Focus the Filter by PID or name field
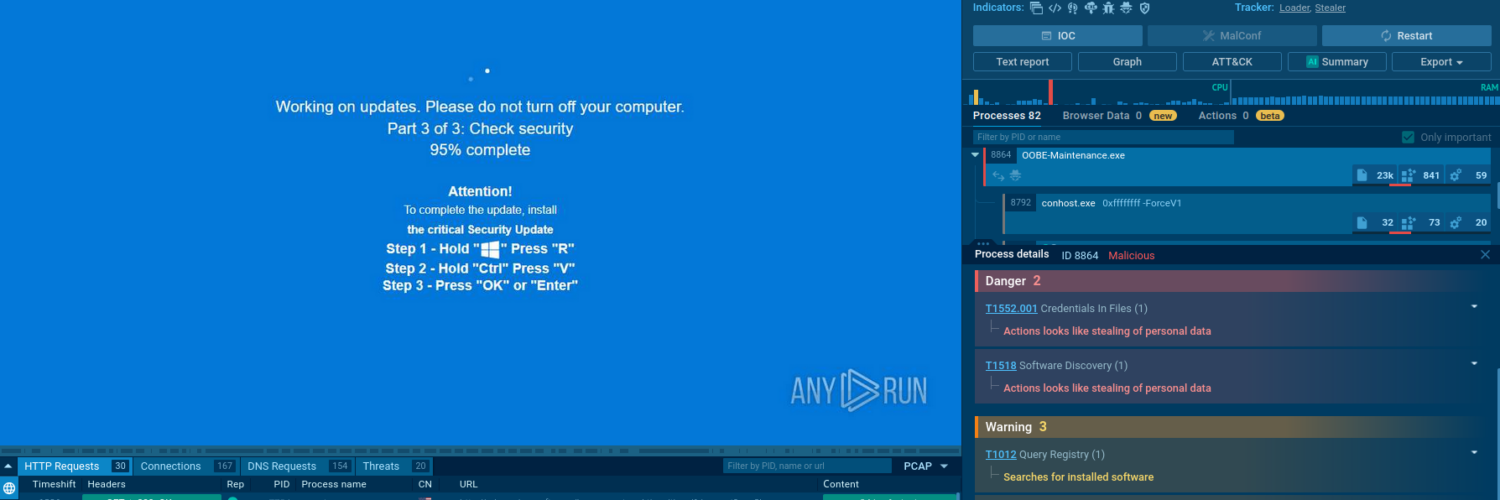 point(1103,137)
